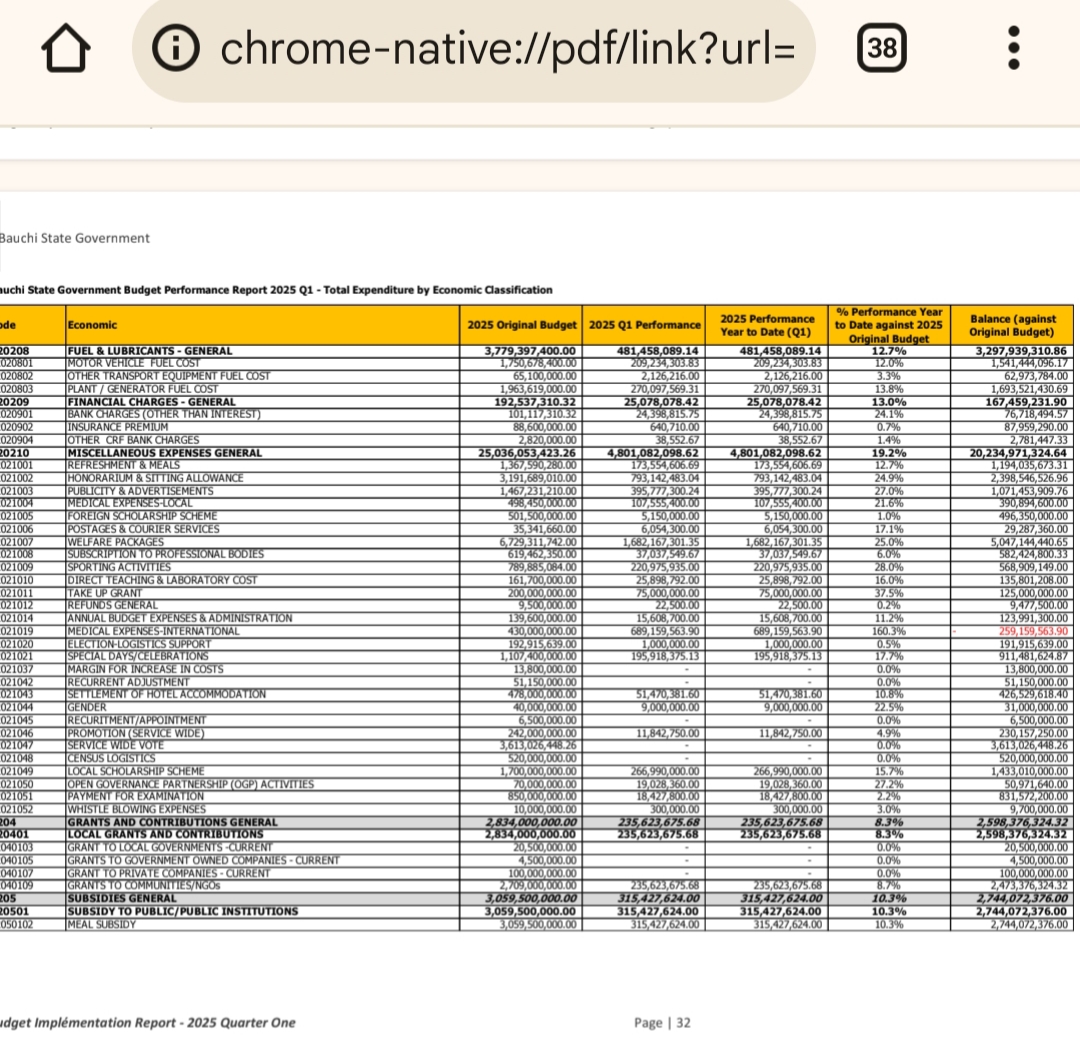
Task: Select 'LOCAL SCHOLARSHIP SCHEME' row label
Action: (x=136, y=772)
